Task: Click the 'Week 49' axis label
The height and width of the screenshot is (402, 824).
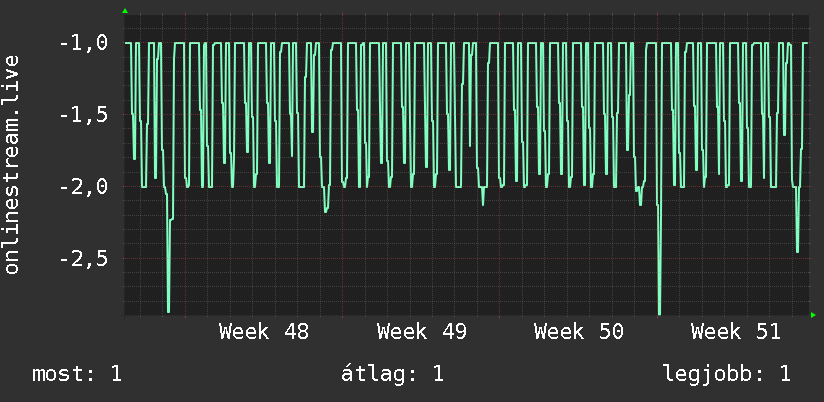Action: (x=421, y=332)
